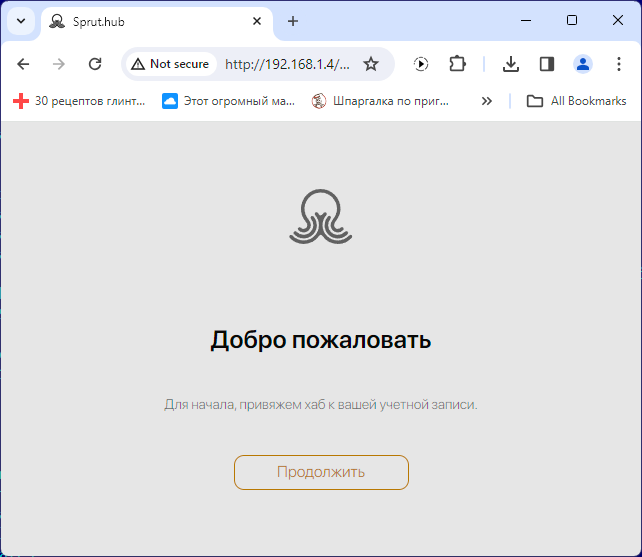The height and width of the screenshot is (557, 642).
Task: Toggle the side panel icon
Action: 547,64
